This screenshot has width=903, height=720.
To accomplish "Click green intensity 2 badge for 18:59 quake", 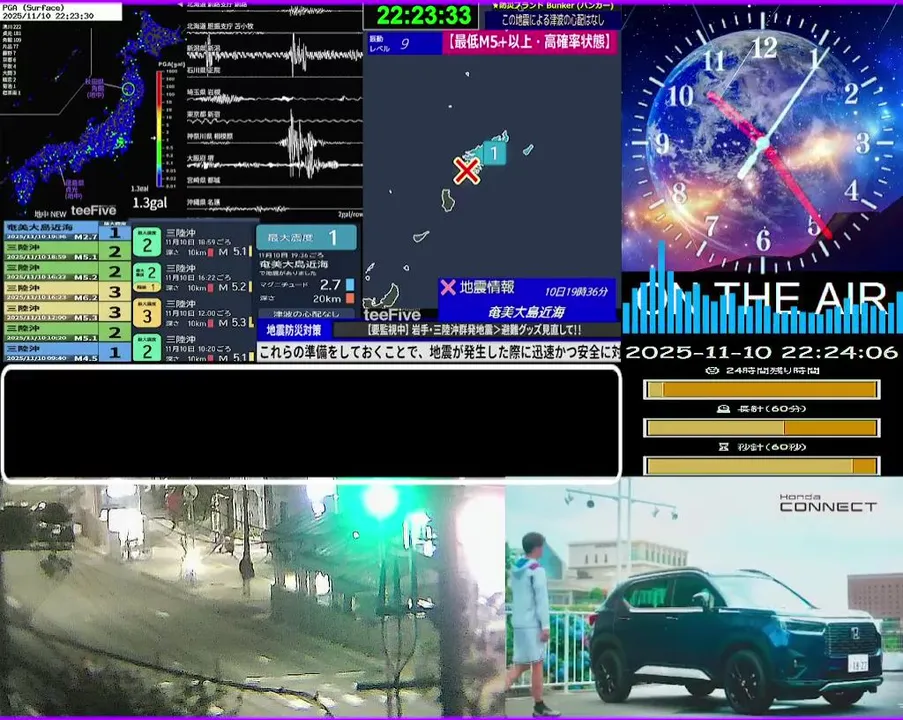I will pyautogui.click(x=147, y=242).
